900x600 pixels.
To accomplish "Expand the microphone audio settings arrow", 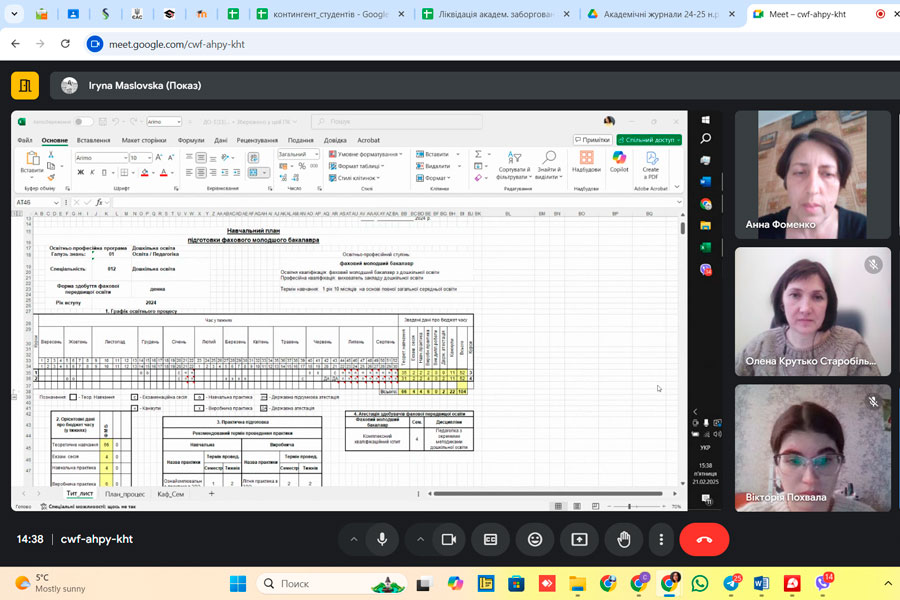I will 352,539.
